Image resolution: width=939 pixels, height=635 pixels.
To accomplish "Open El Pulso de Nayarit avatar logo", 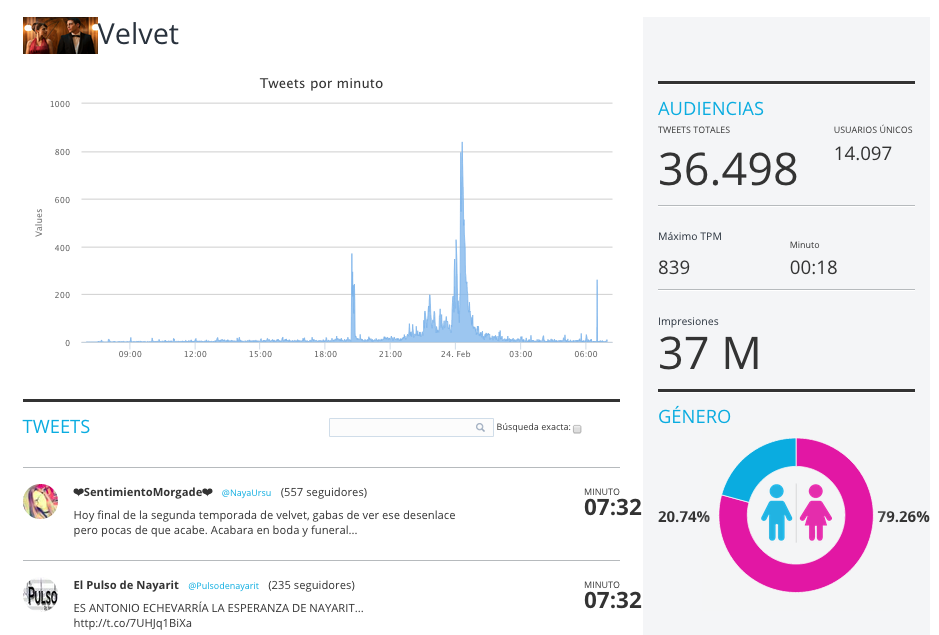I will (x=41, y=595).
